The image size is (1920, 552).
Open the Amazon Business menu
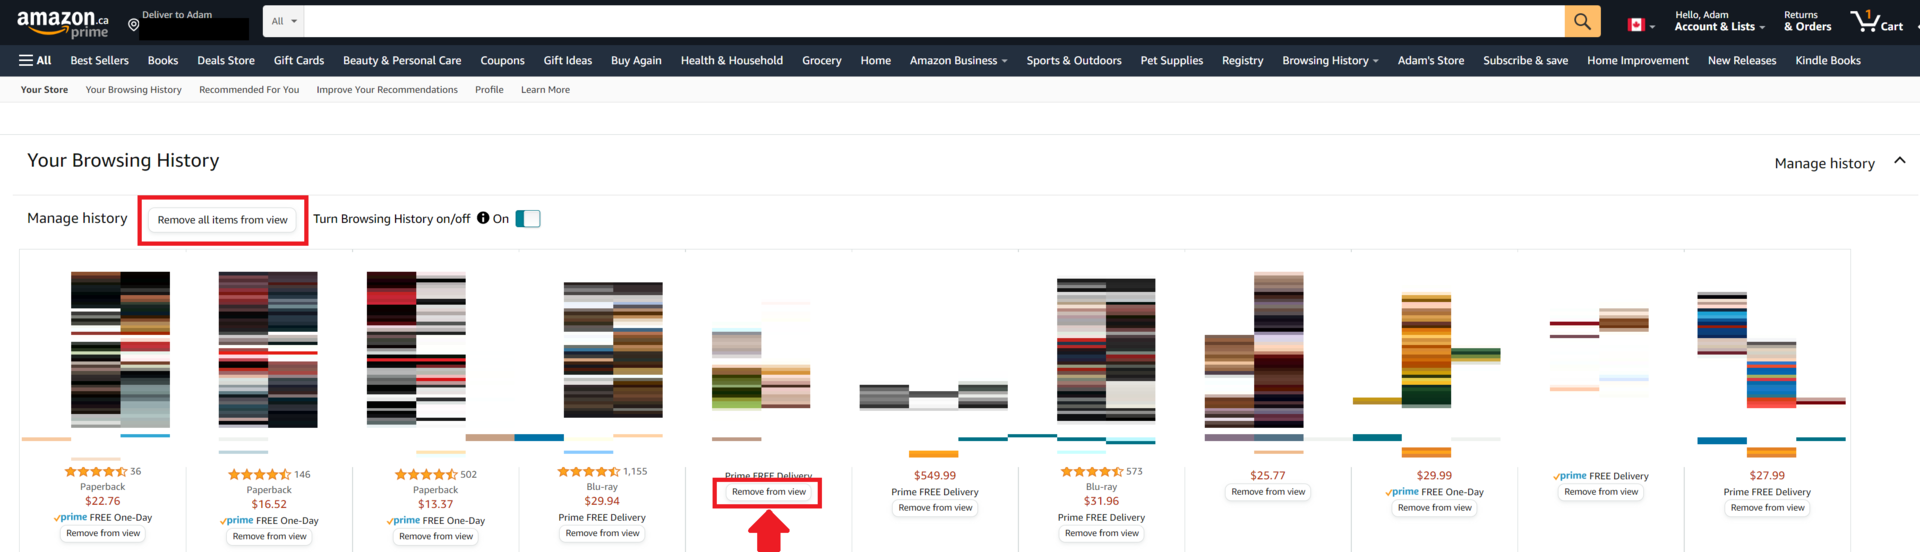point(958,60)
